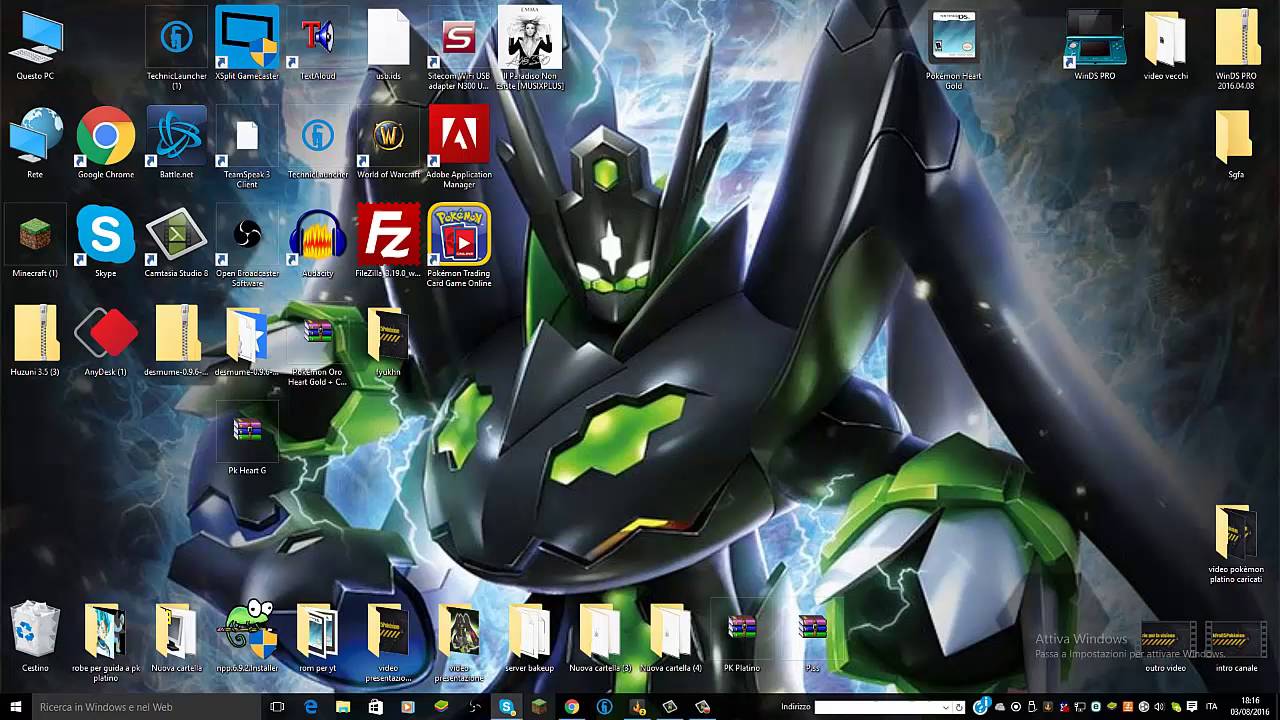Open the Sitecom WiFi USB adapter shortcut
Viewport: 1280px width, 720px height.
pos(459,48)
